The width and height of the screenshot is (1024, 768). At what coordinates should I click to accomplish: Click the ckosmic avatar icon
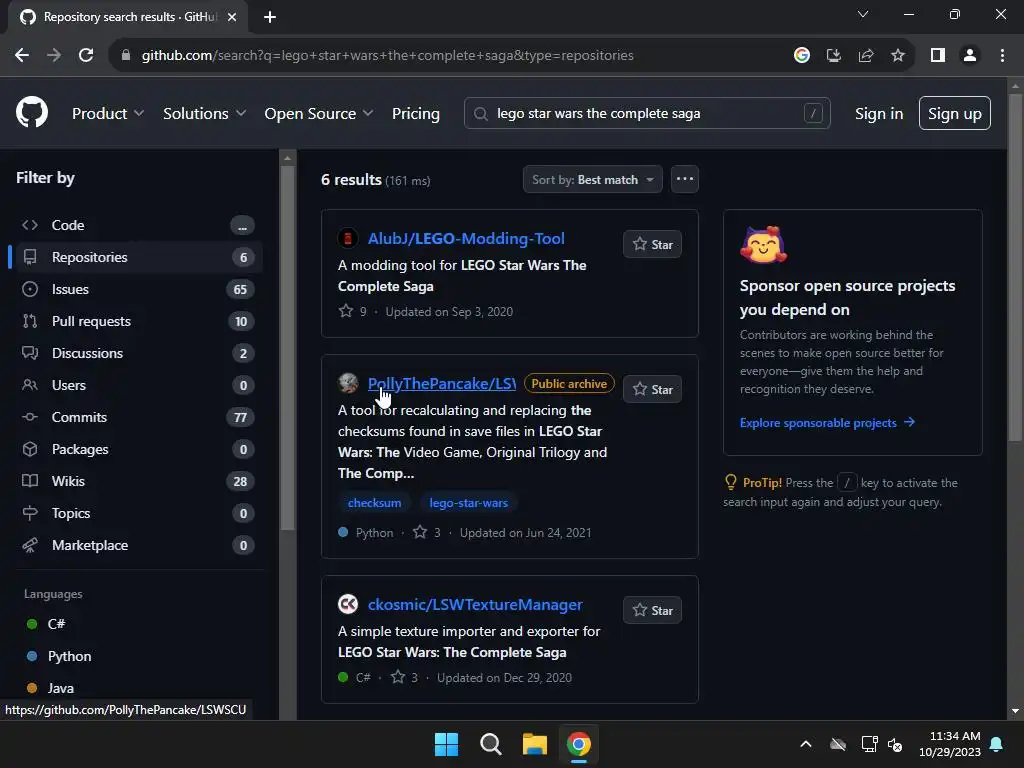348,604
